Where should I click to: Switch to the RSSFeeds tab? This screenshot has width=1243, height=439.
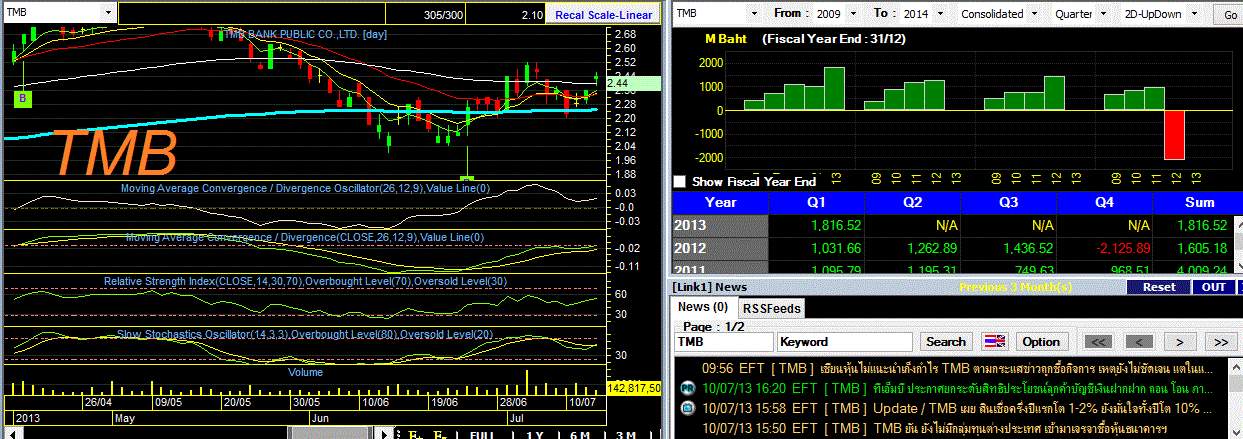click(773, 308)
